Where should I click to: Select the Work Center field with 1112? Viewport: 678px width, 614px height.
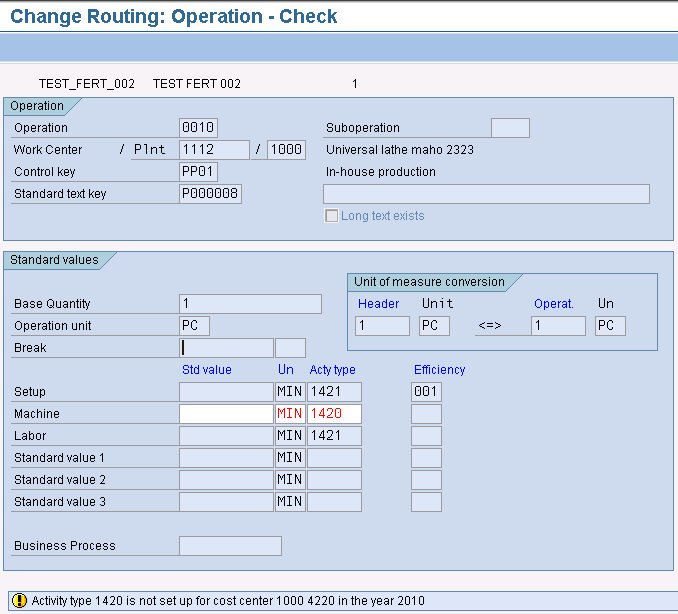click(214, 150)
